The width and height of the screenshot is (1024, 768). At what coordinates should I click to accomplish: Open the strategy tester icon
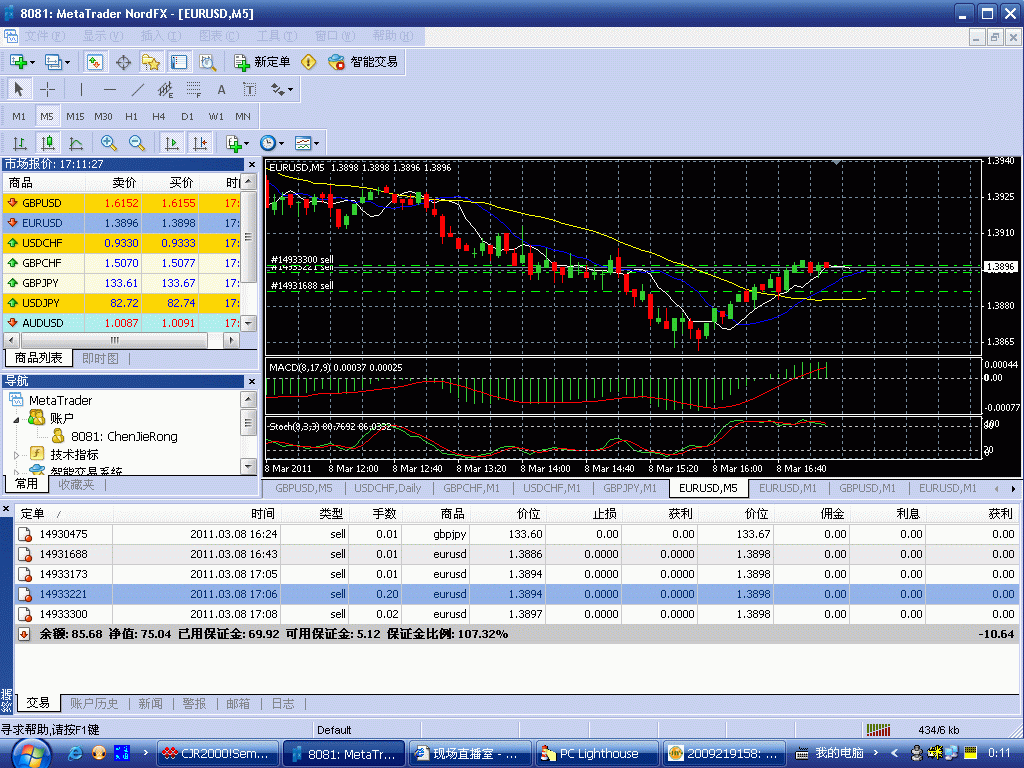tap(207, 62)
